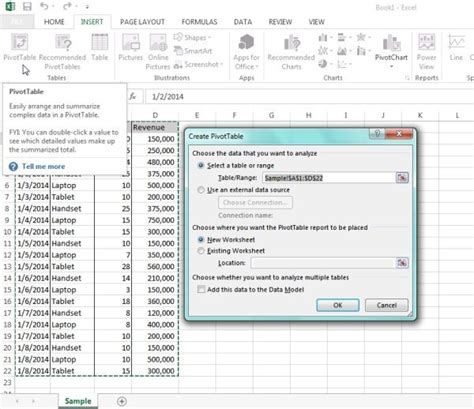Viewport: 474px width, 409px height.
Task: Click the Redo arrow icon
Action: tap(67, 6)
